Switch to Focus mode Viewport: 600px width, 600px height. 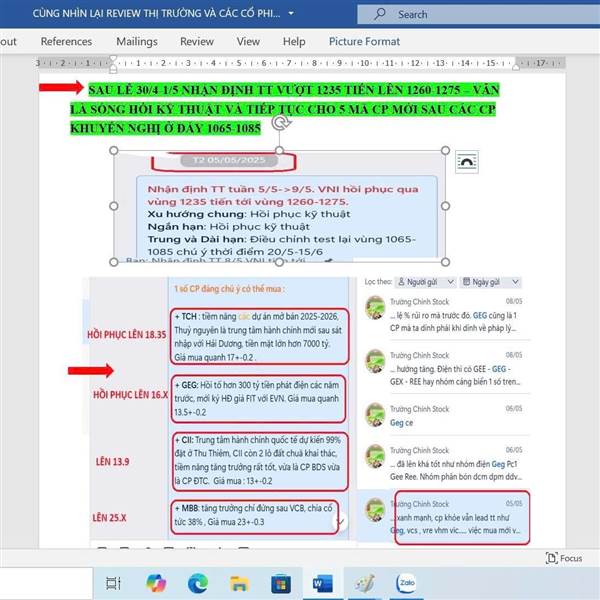click(x=564, y=558)
